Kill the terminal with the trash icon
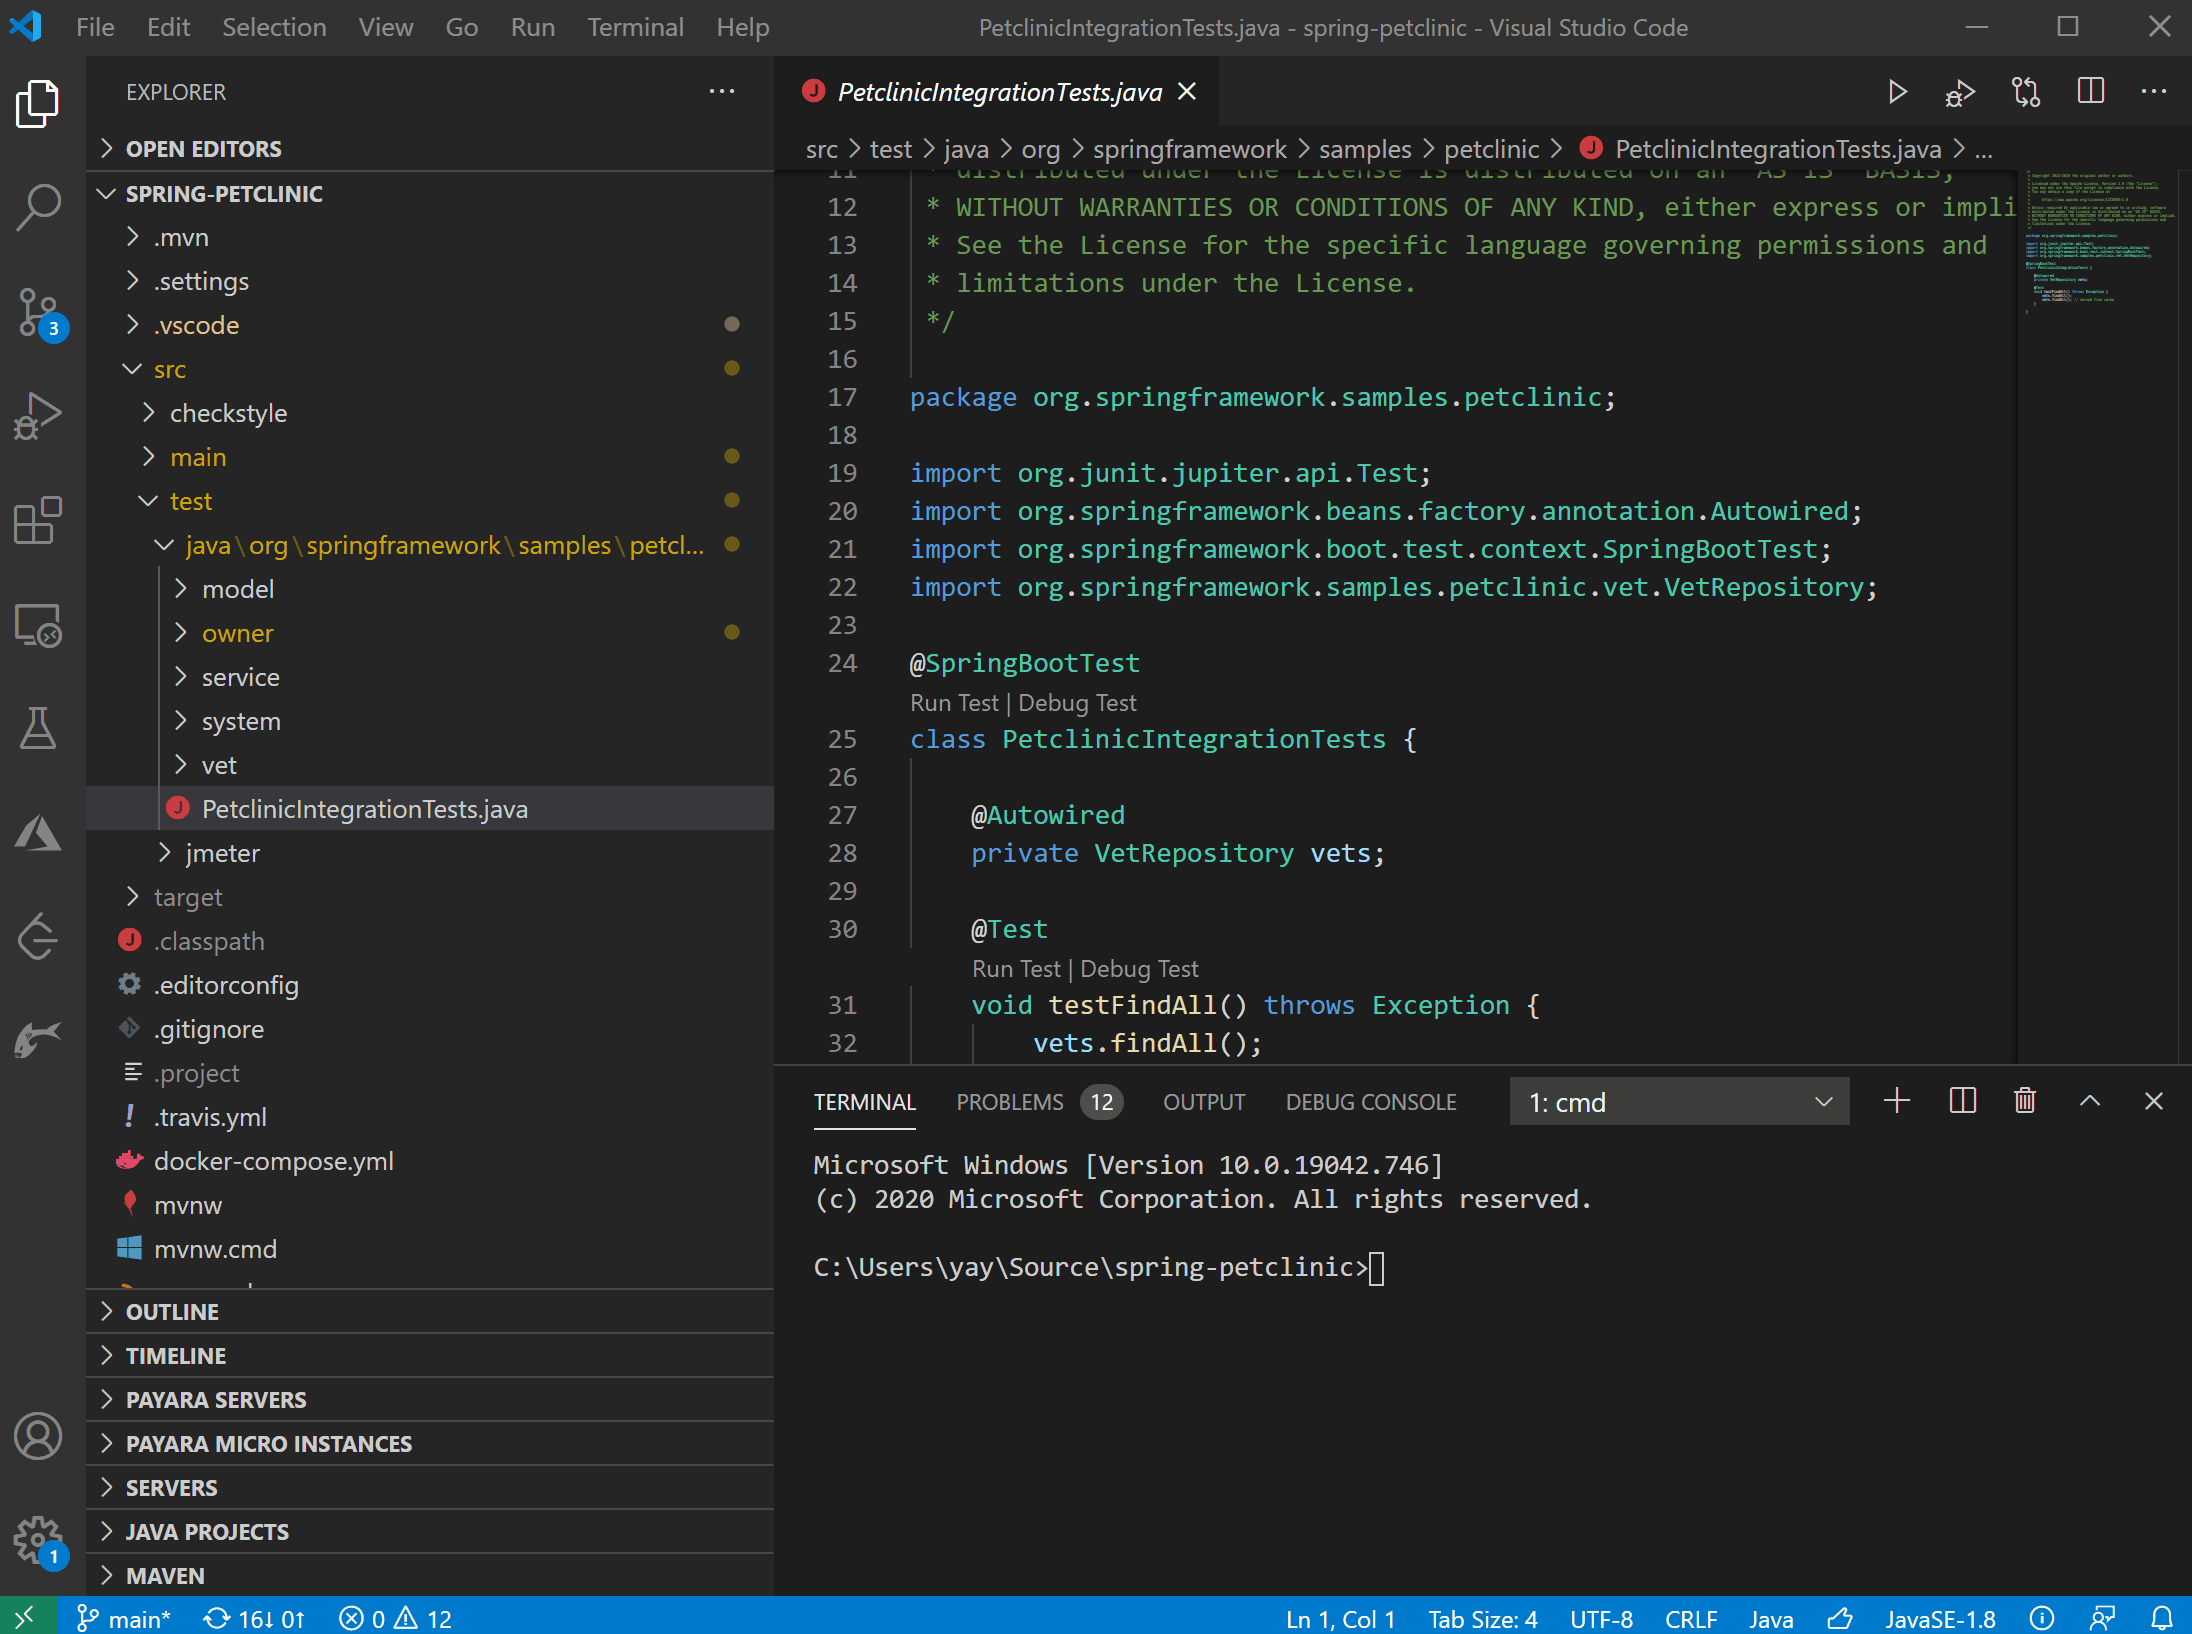This screenshot has height=1634, width=2192. (x=2024, y=1100)
